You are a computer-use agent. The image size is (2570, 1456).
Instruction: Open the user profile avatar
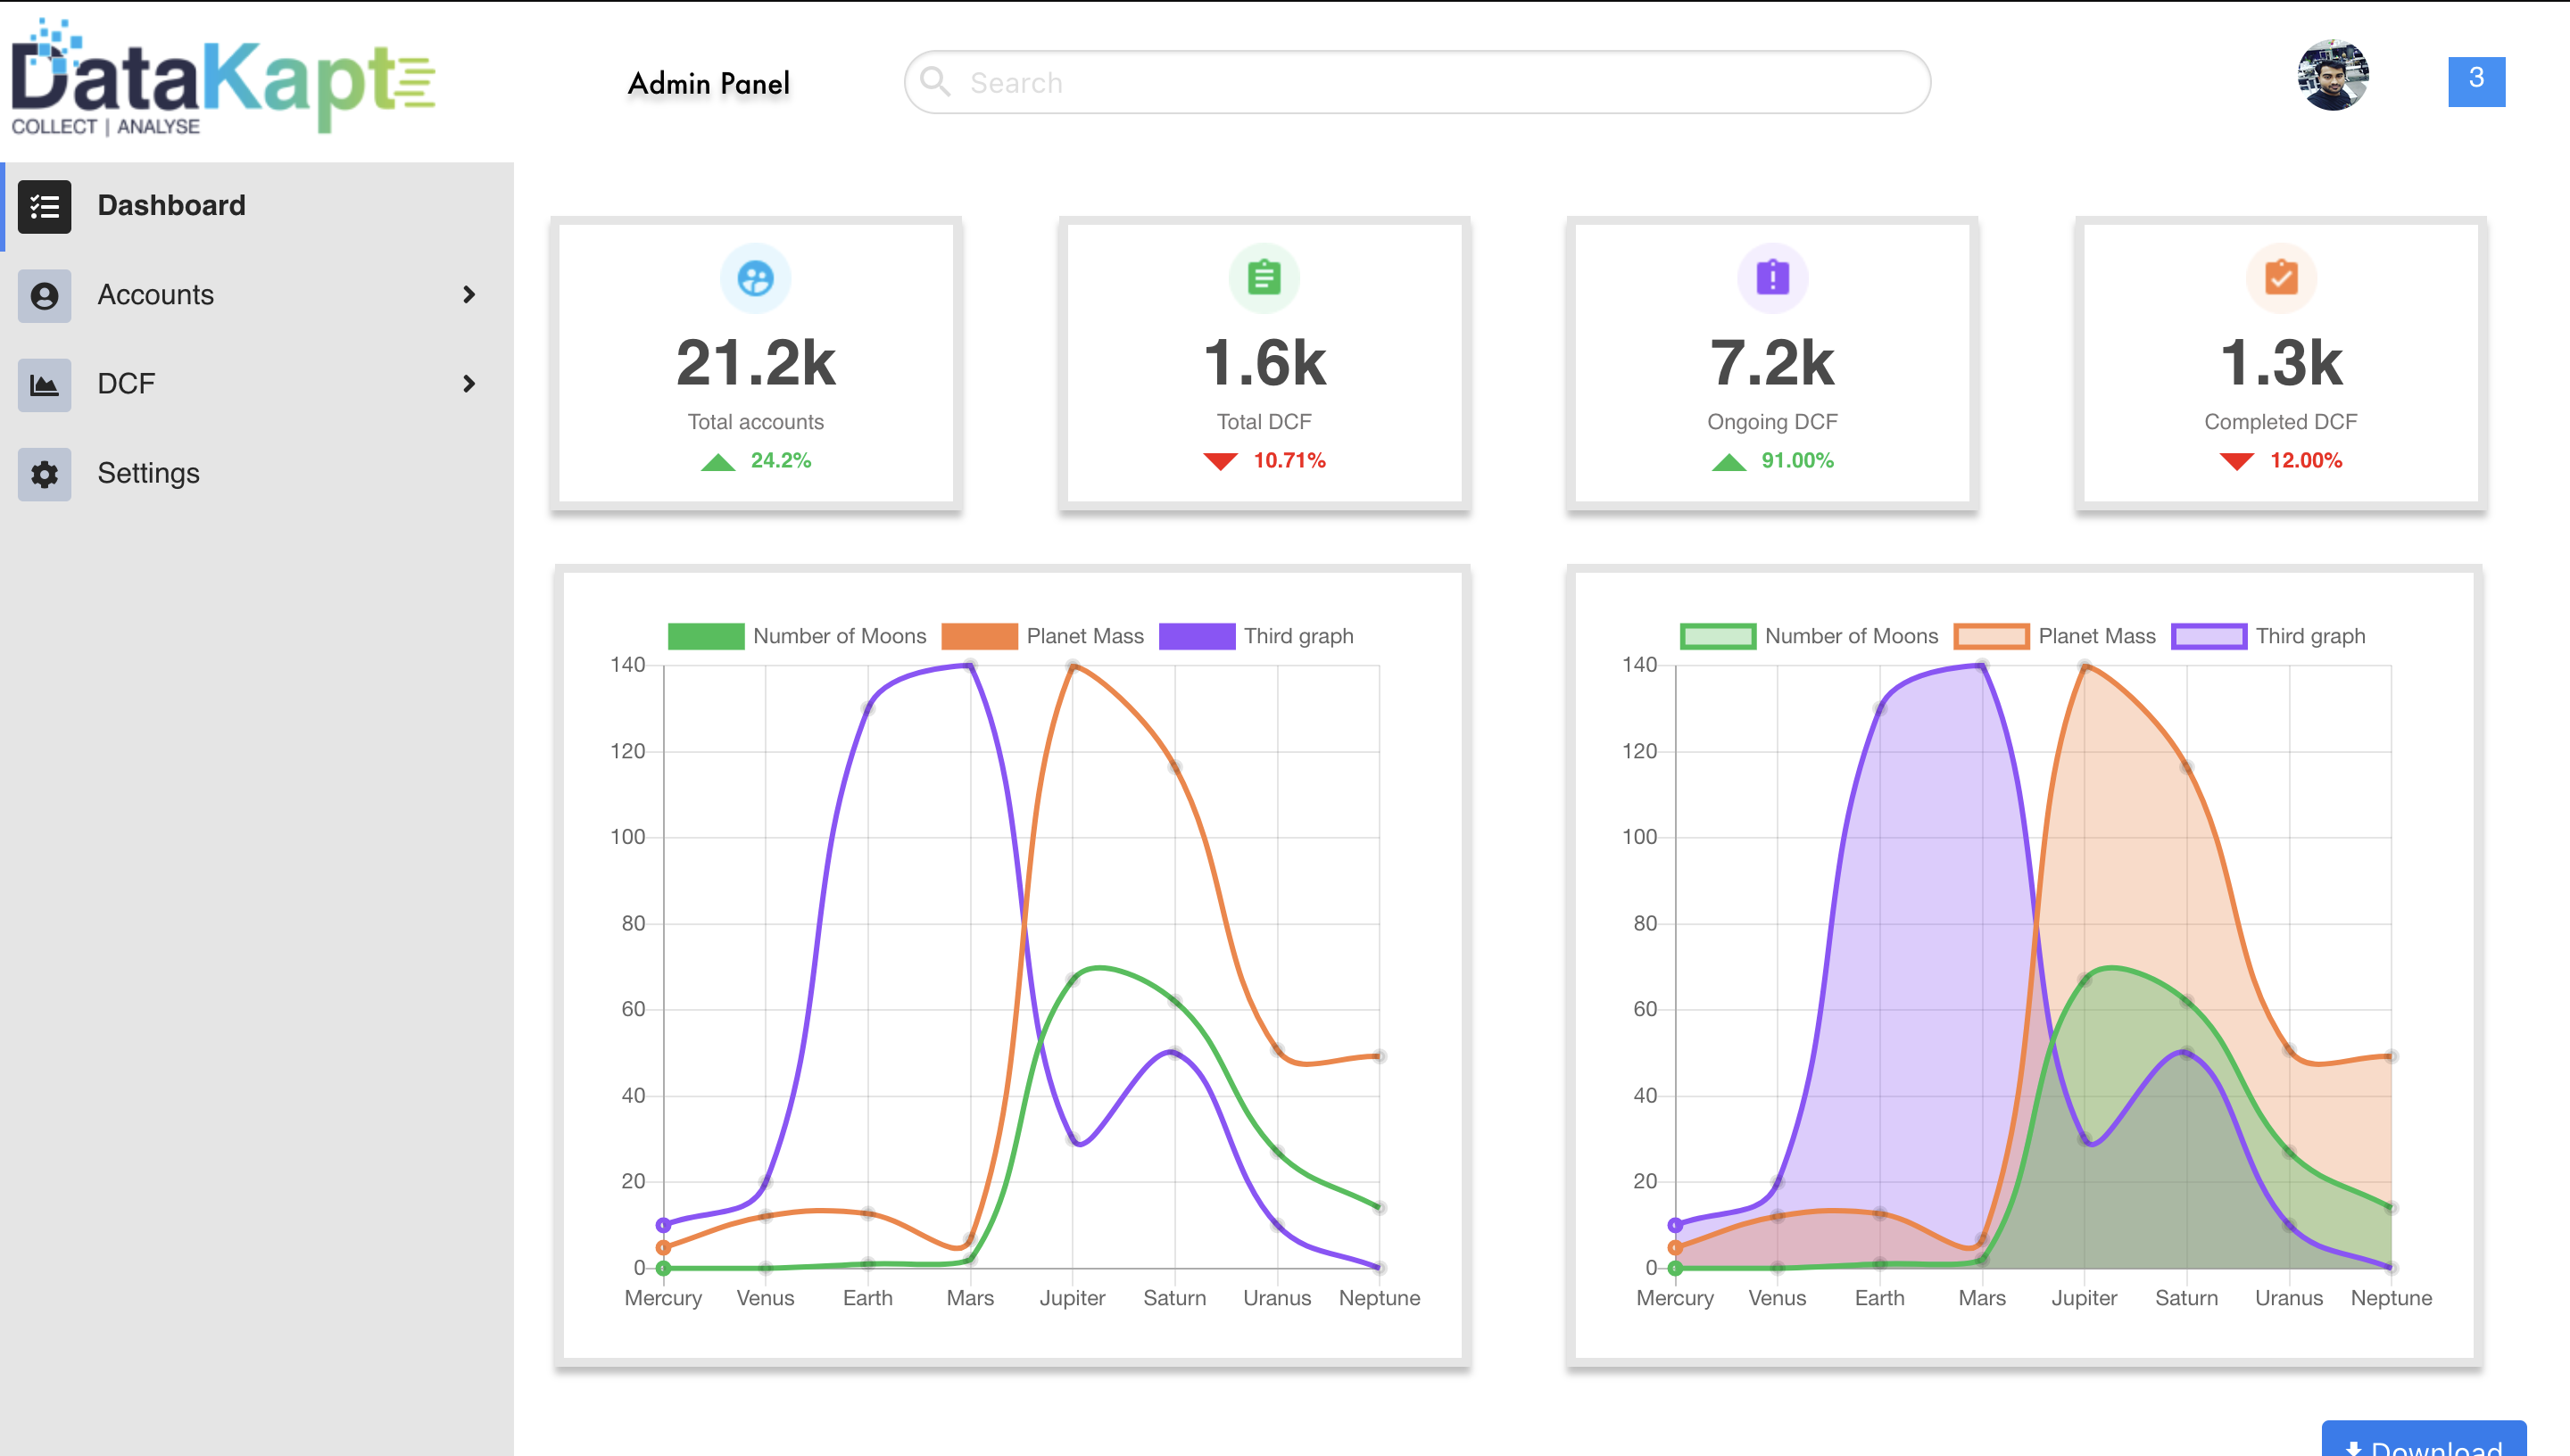[x=2332, y=75]
